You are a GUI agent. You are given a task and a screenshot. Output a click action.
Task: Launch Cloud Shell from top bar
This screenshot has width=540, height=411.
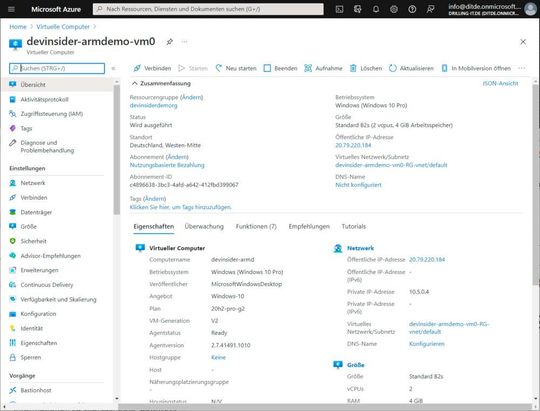coord(340,9)
